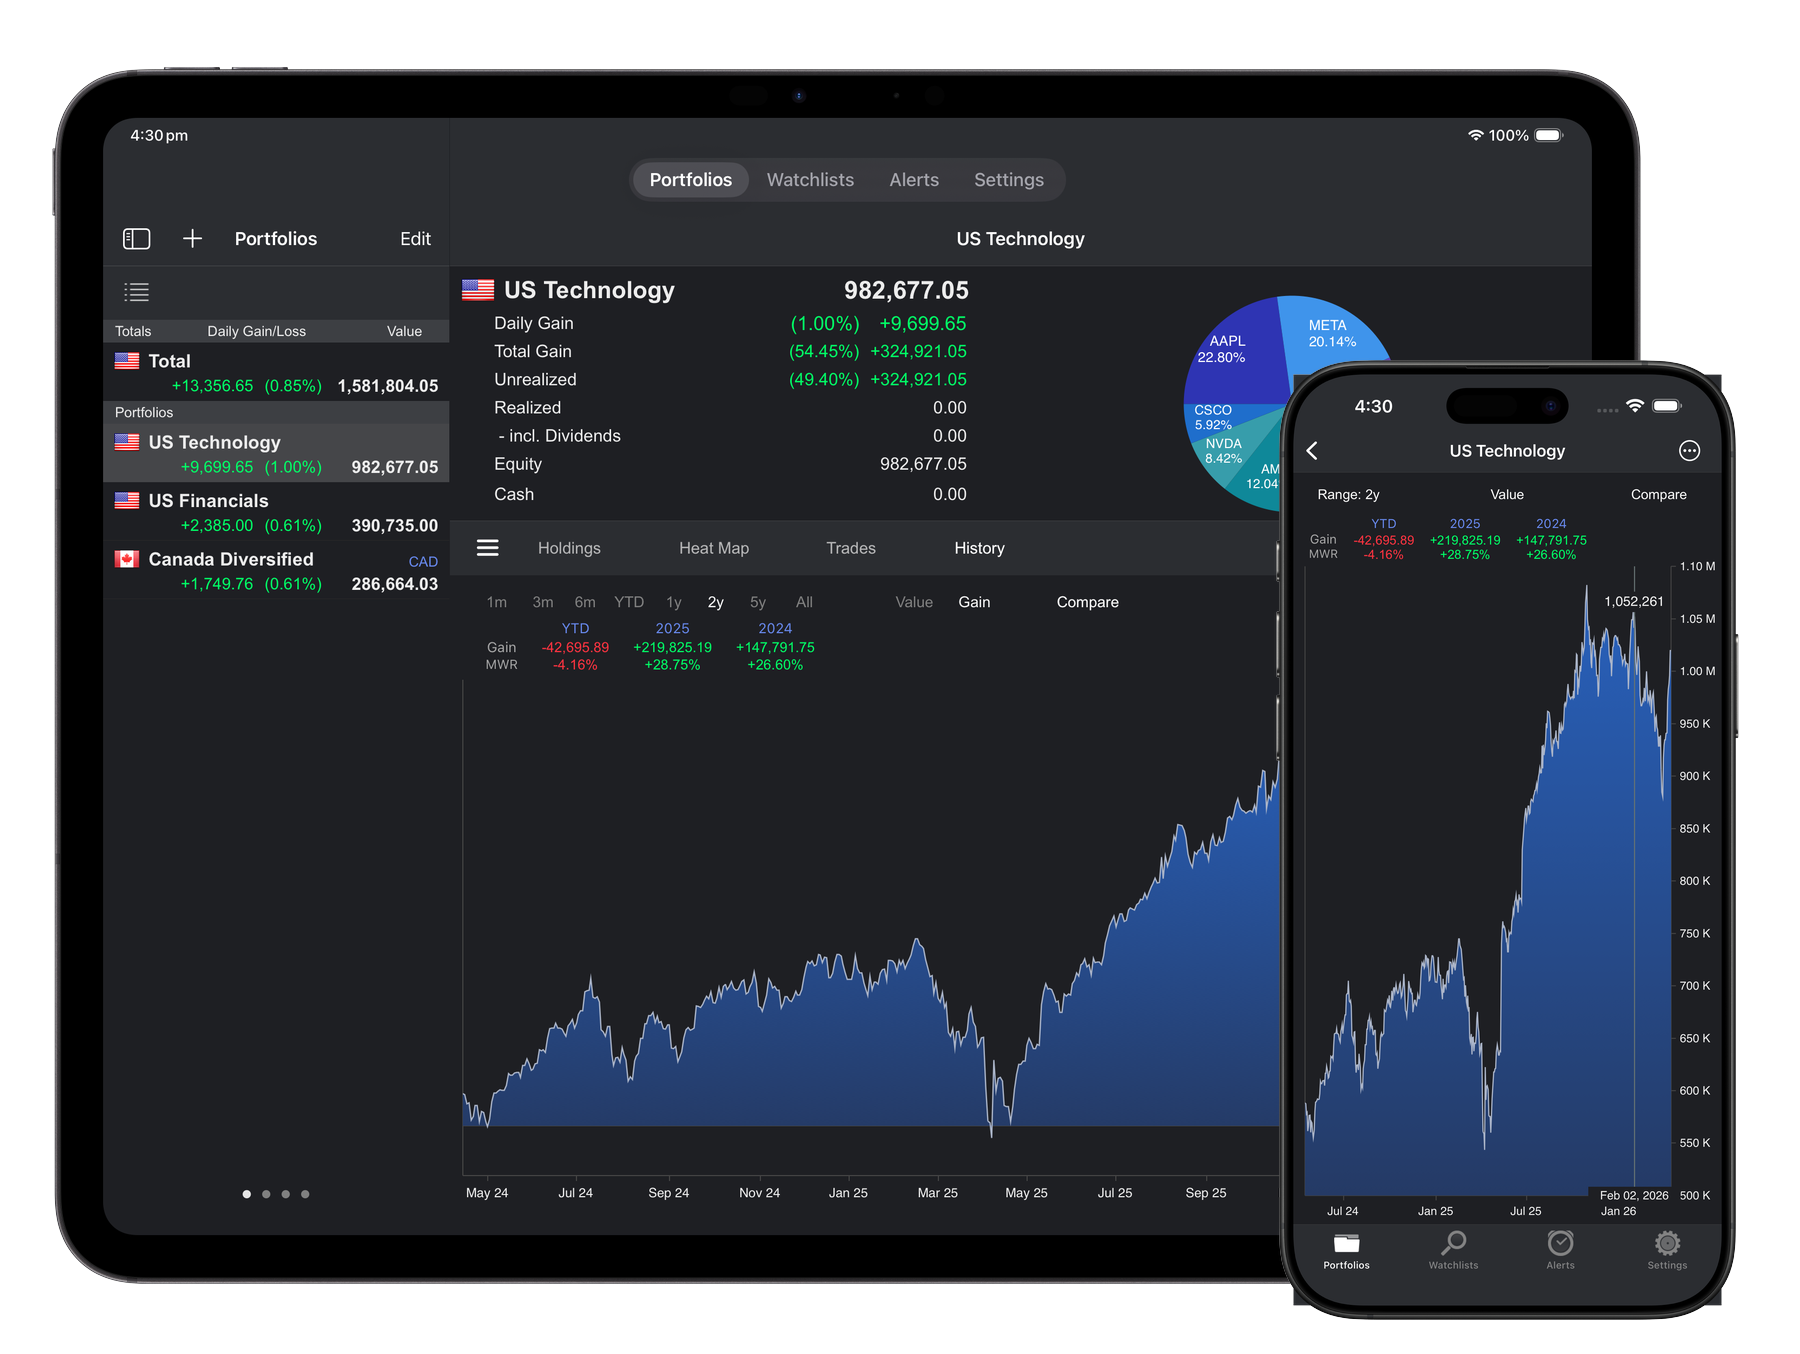Tap the Feb 02, 2026 date label on iPhone

coord(1634,1195)
